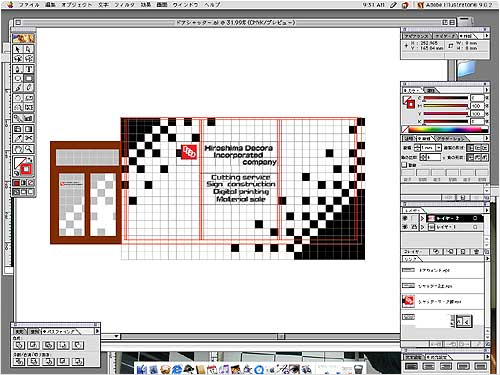Screen dimensions: 500x375
Task: Choose the Ellipse tool
Action: coord(18,79)
